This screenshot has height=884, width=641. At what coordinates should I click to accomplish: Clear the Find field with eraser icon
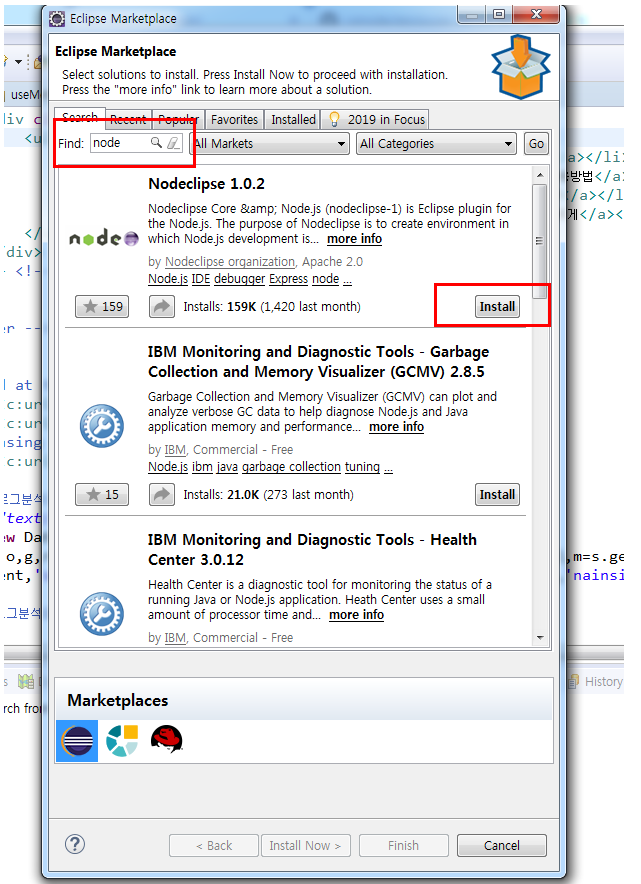[x=173, y=143]
